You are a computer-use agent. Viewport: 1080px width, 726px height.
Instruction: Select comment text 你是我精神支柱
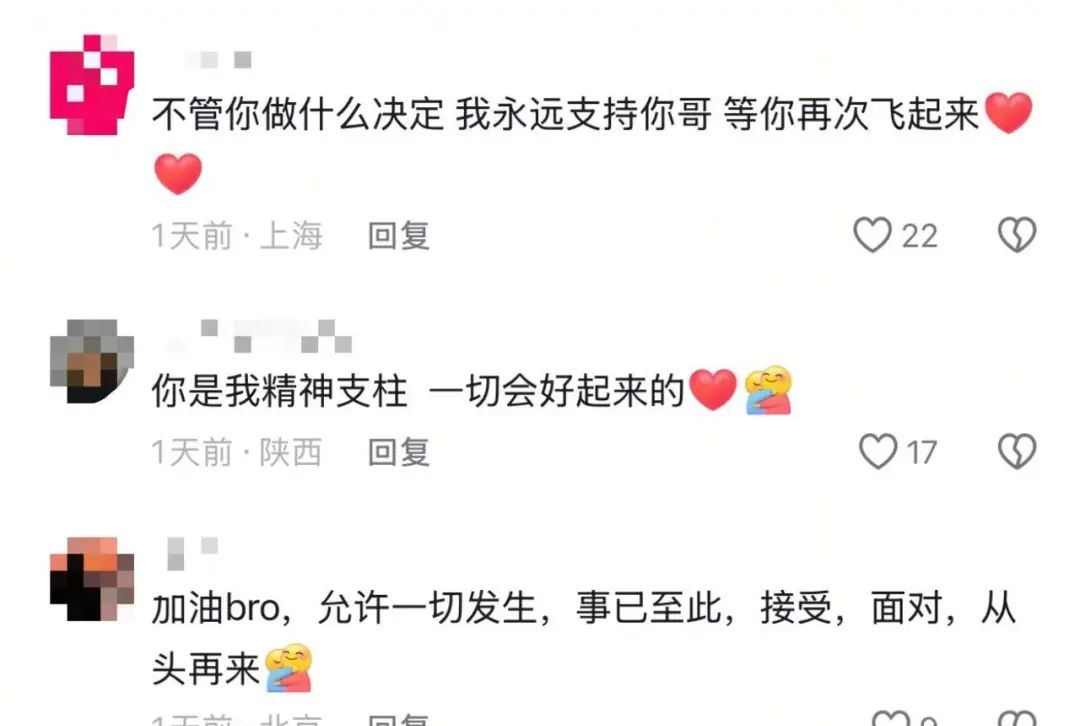(280, 391)
